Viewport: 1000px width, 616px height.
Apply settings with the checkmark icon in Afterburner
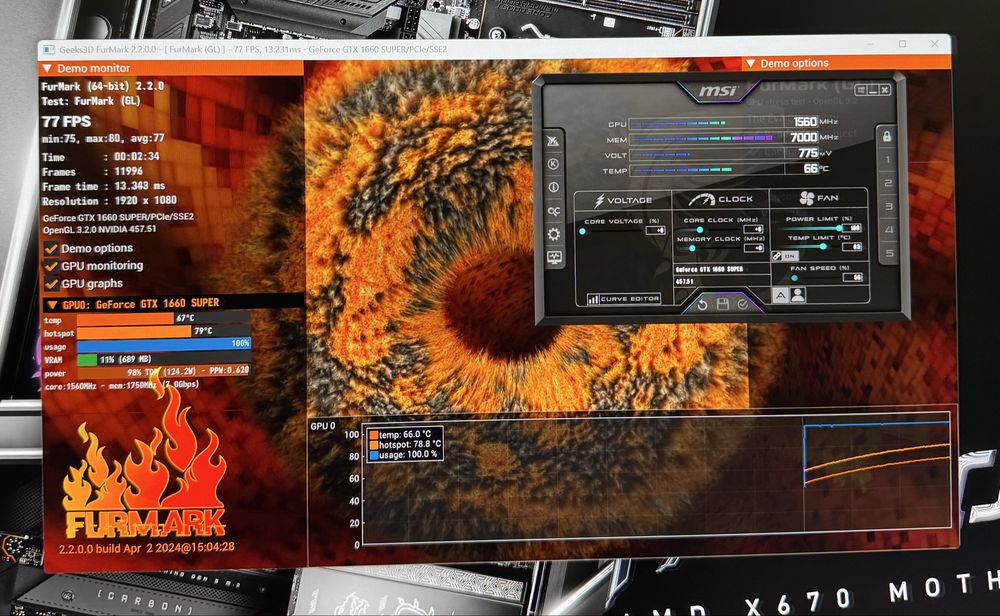click(x=743, y=304)
